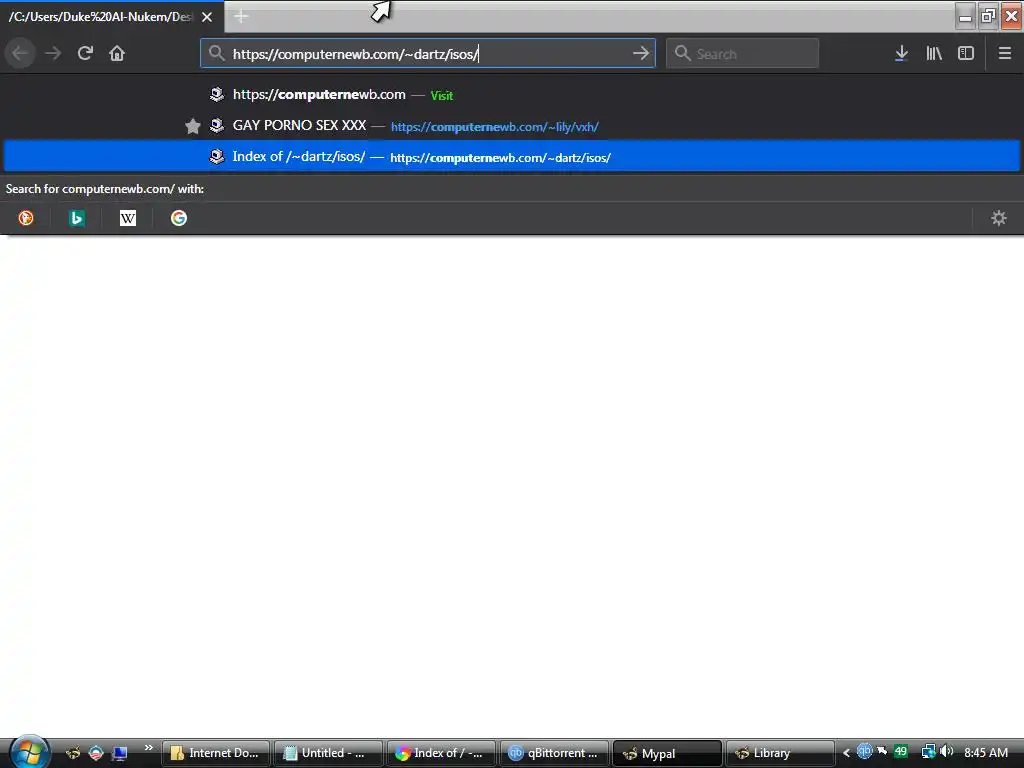Open the network tray icon
This screenshot has width=1024, height=768.
pyautogui.click(x=928, y=752)
